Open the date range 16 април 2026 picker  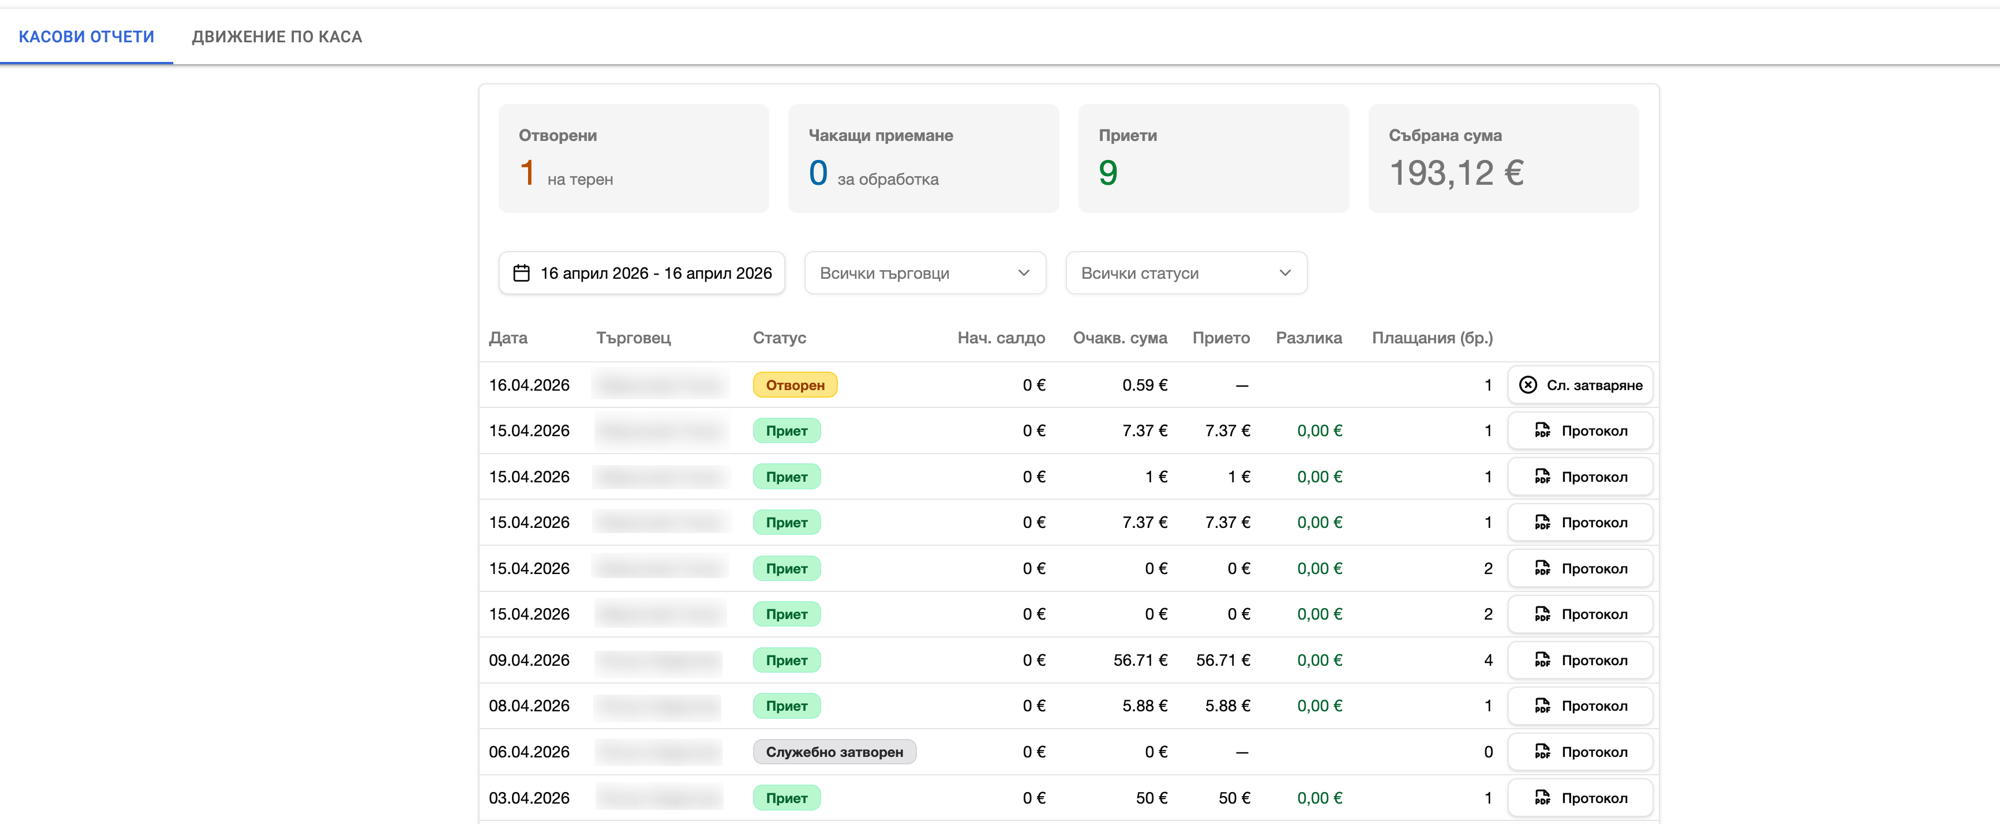tap(642, 273)
